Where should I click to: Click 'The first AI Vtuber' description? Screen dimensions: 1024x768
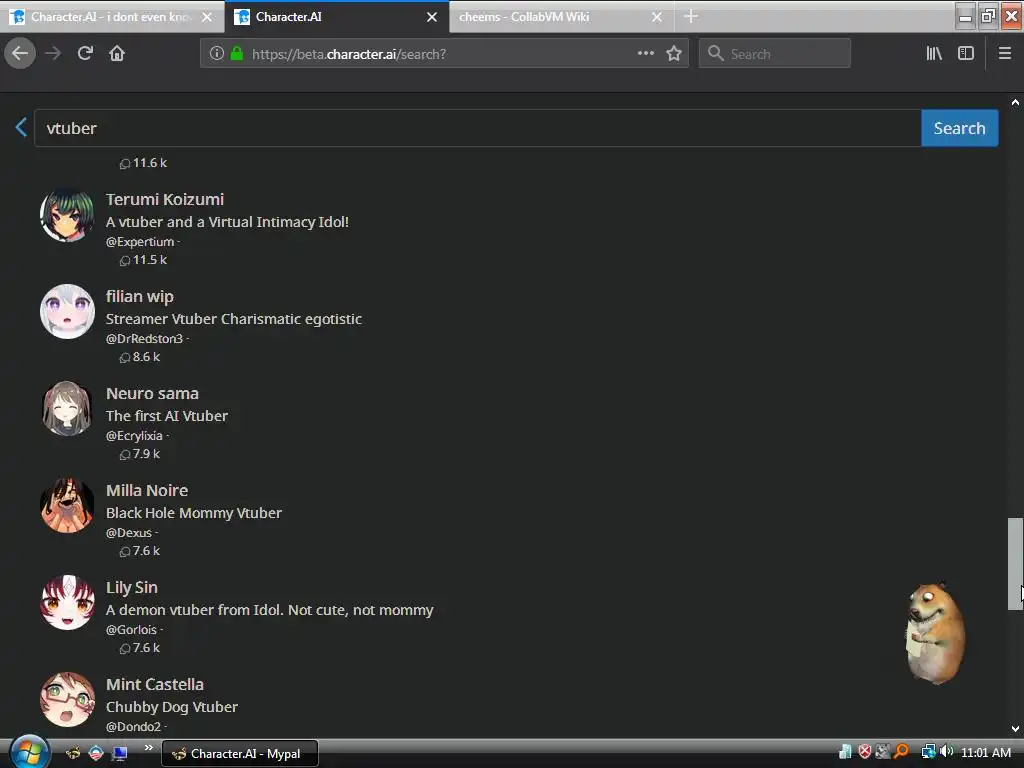tap(167, 416)
